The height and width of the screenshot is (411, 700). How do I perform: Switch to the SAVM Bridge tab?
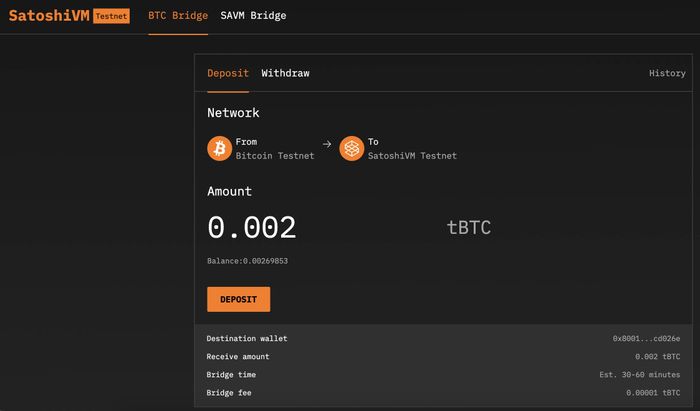[253, 16]
